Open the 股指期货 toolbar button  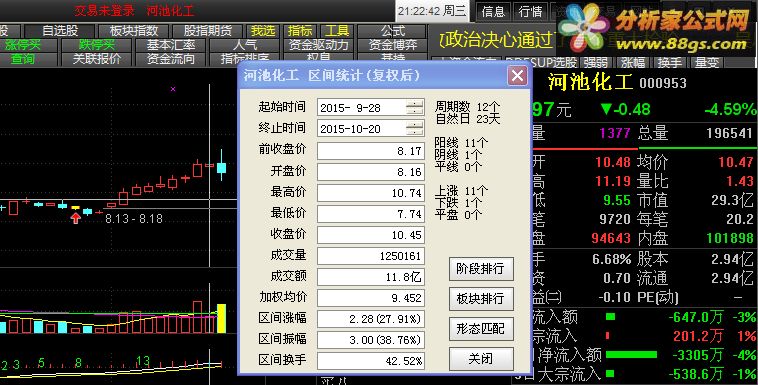click(x=208, y=31)
